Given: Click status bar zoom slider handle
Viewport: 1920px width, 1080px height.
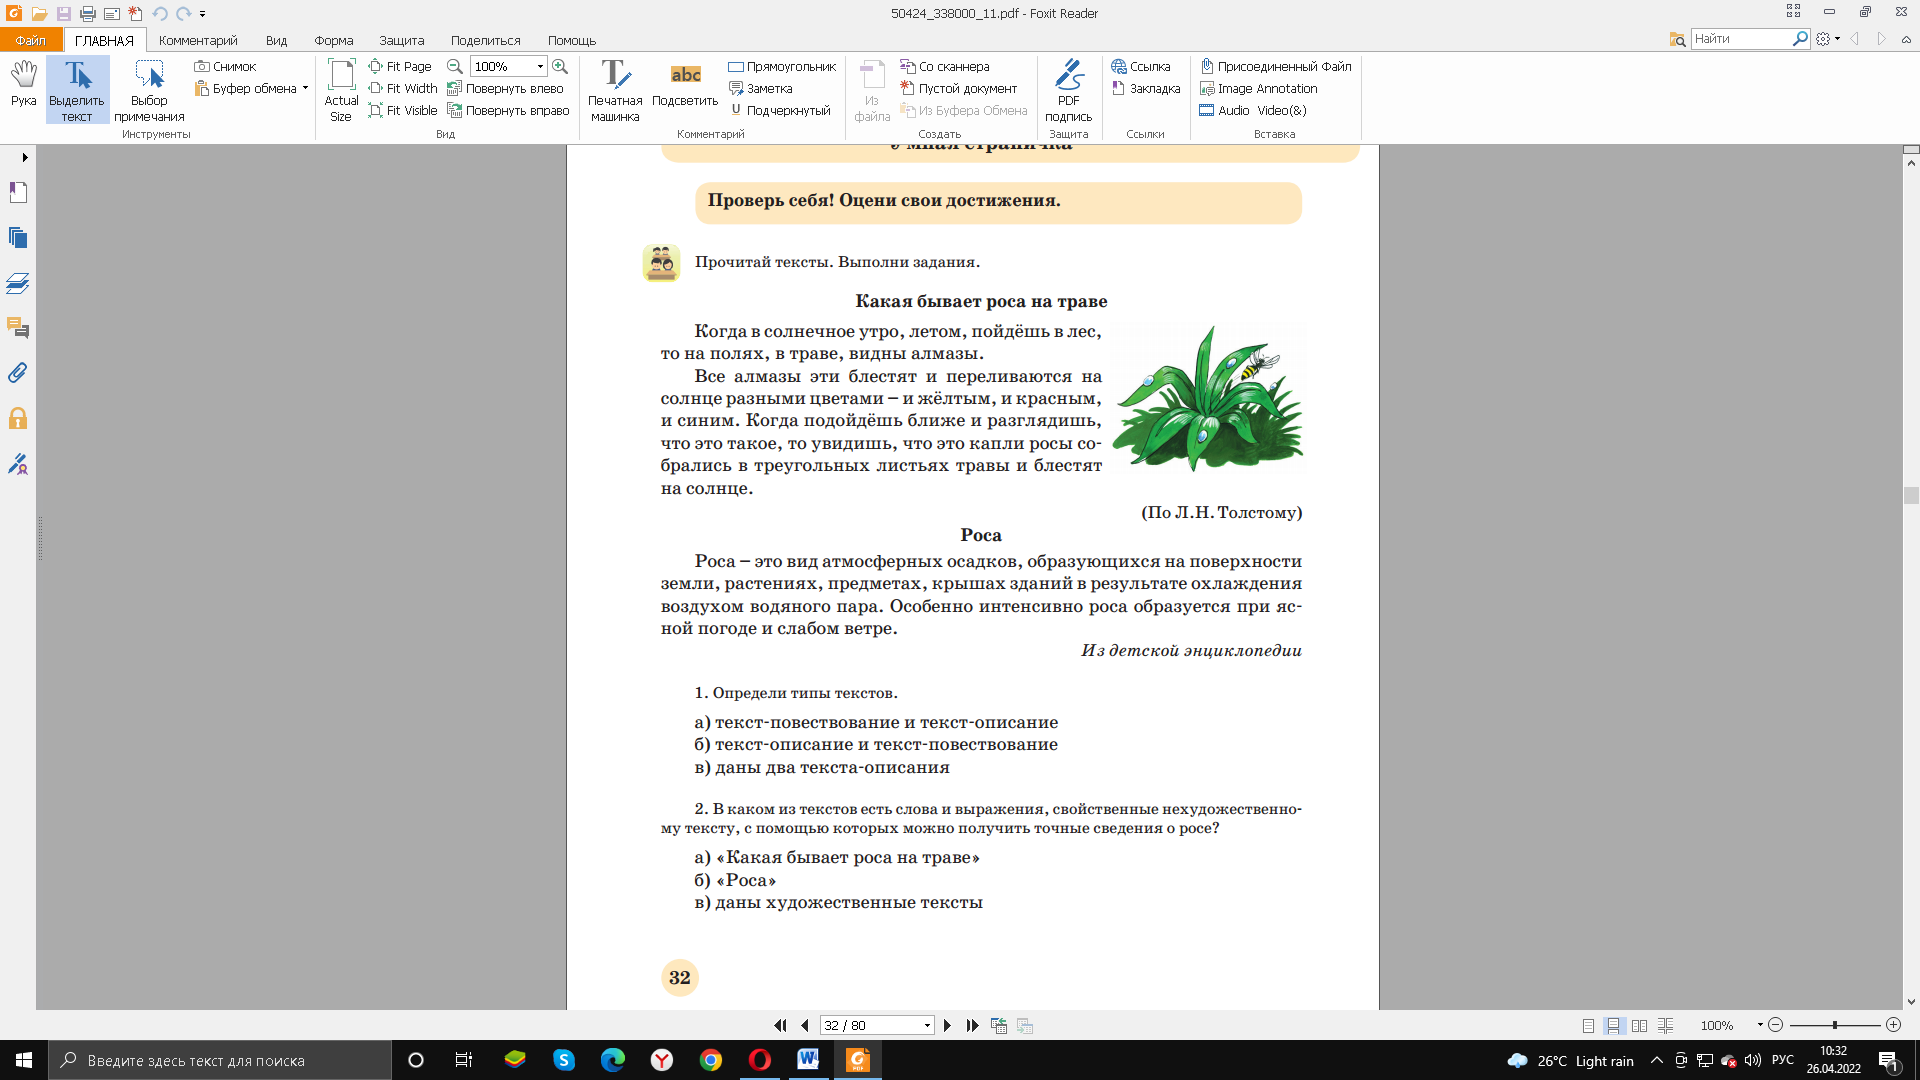Looking at the screenshot, I should tap(1834, 1025).
